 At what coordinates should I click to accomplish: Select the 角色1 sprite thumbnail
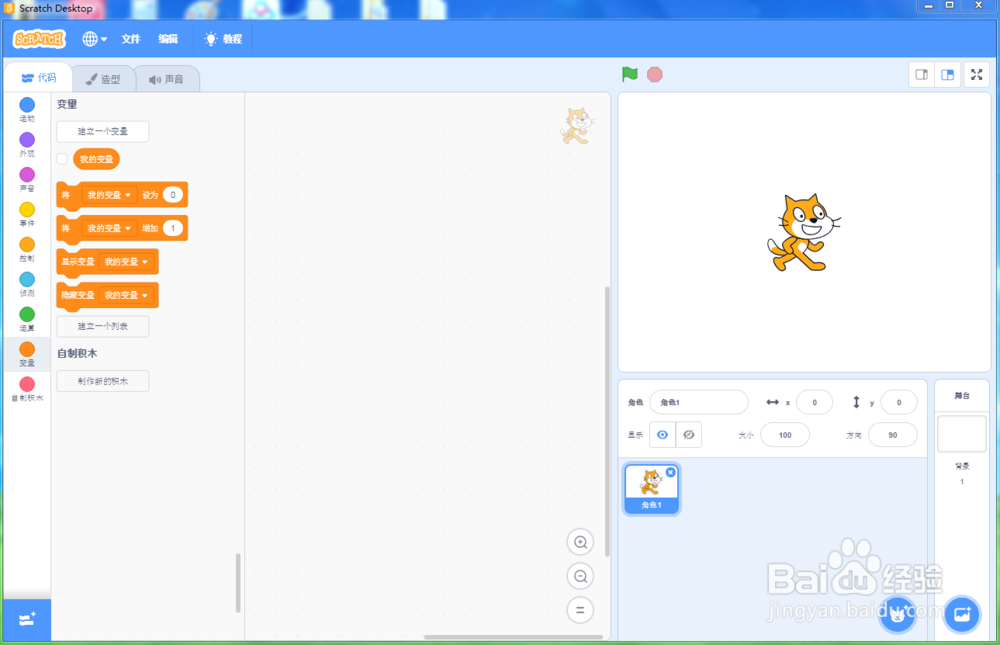pyautogui.click(x=651, y=489)
